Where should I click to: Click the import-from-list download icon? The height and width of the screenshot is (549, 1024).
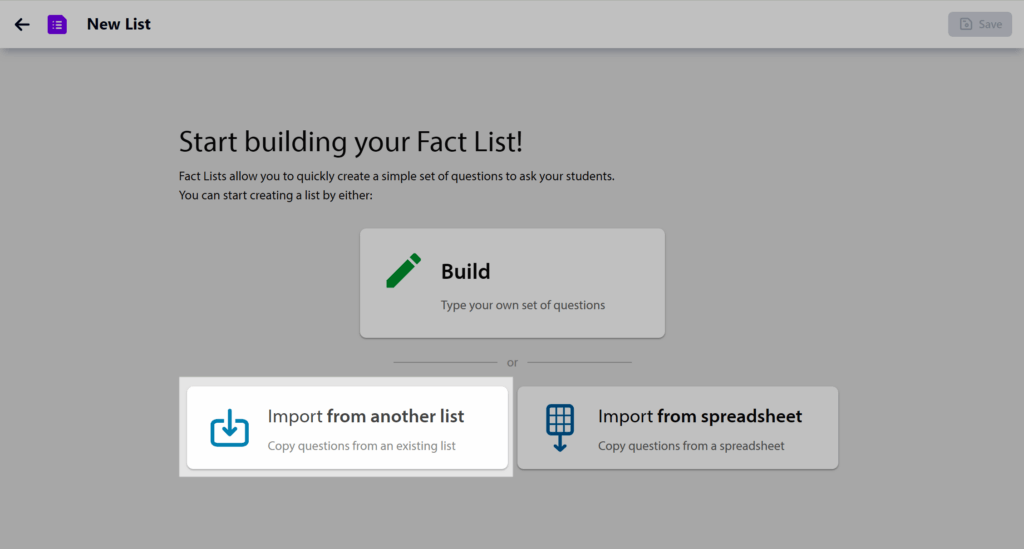pos(229,428)
